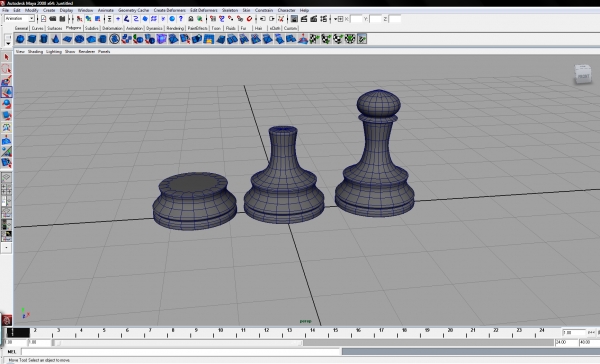This screenshot has width=600, height=364.
Task: Click the go-to-start playback button
Action: pyautogui.click(x=591, y=333)
